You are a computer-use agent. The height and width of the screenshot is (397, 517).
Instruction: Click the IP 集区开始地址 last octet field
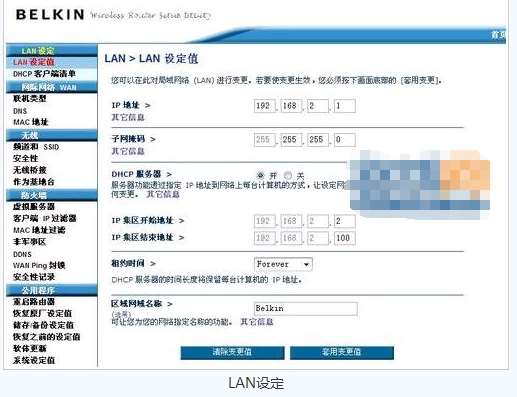click(x=345, y=221)
